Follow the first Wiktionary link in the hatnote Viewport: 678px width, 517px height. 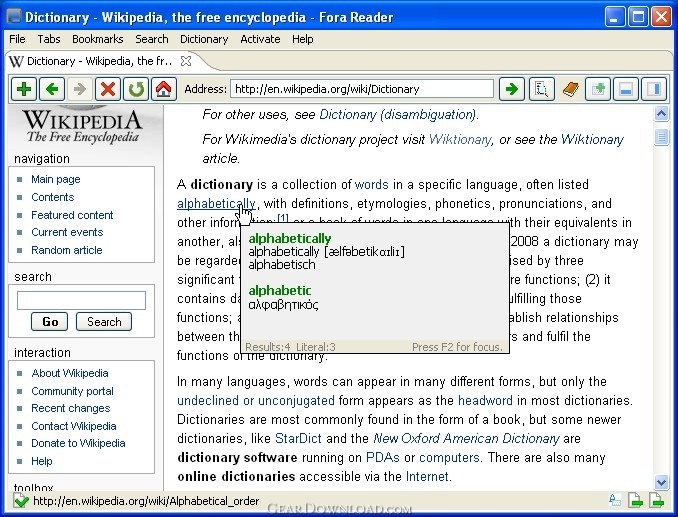pyautogui.click(x=460, y=140)
